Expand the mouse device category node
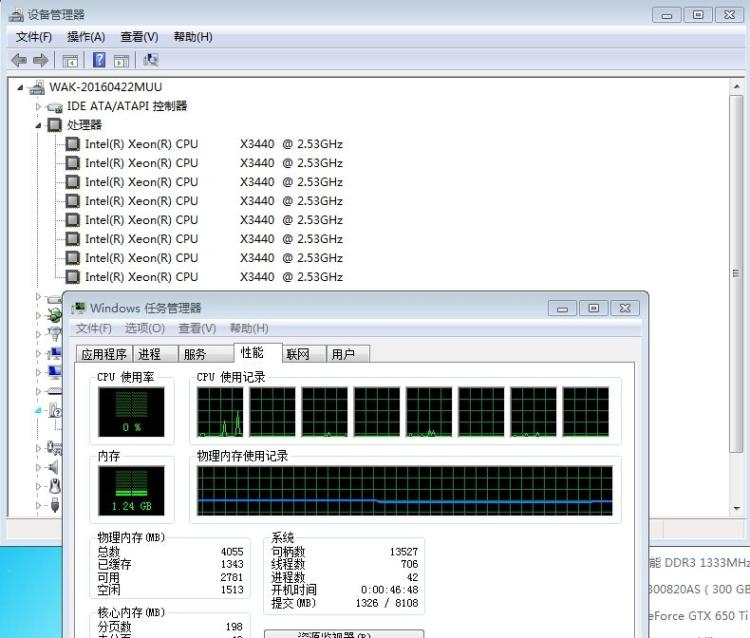The width and height of the screenshot is (750, 638). pos(38,486)
